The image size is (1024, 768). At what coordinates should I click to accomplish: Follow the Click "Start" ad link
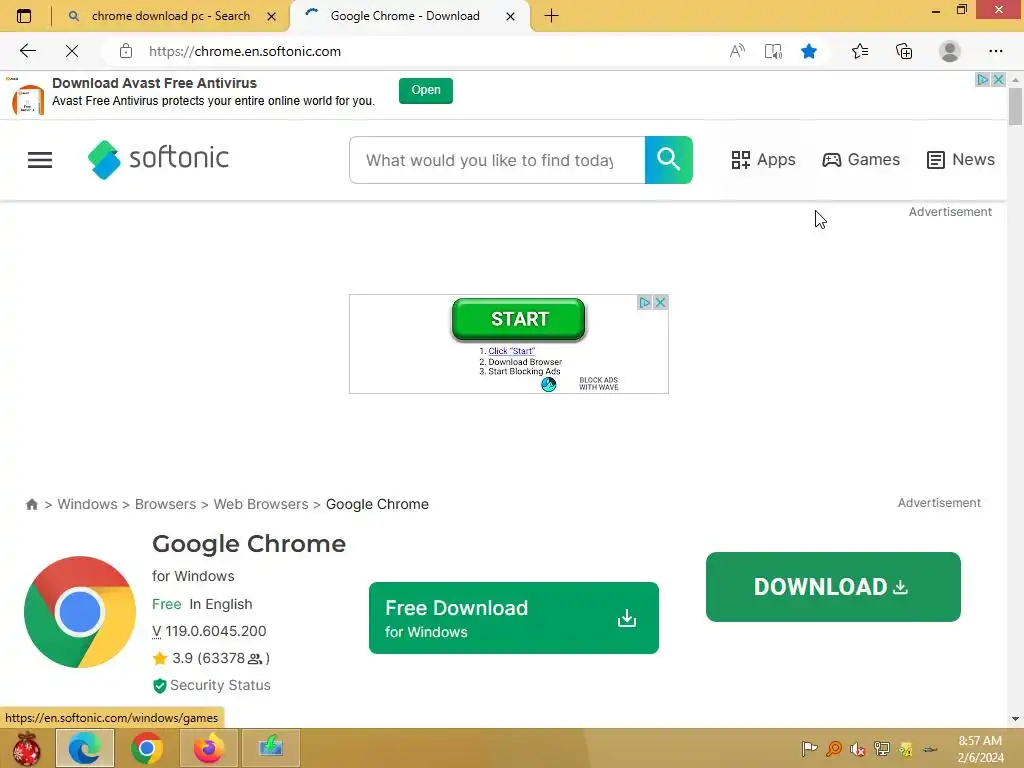(x=511, y=351)
